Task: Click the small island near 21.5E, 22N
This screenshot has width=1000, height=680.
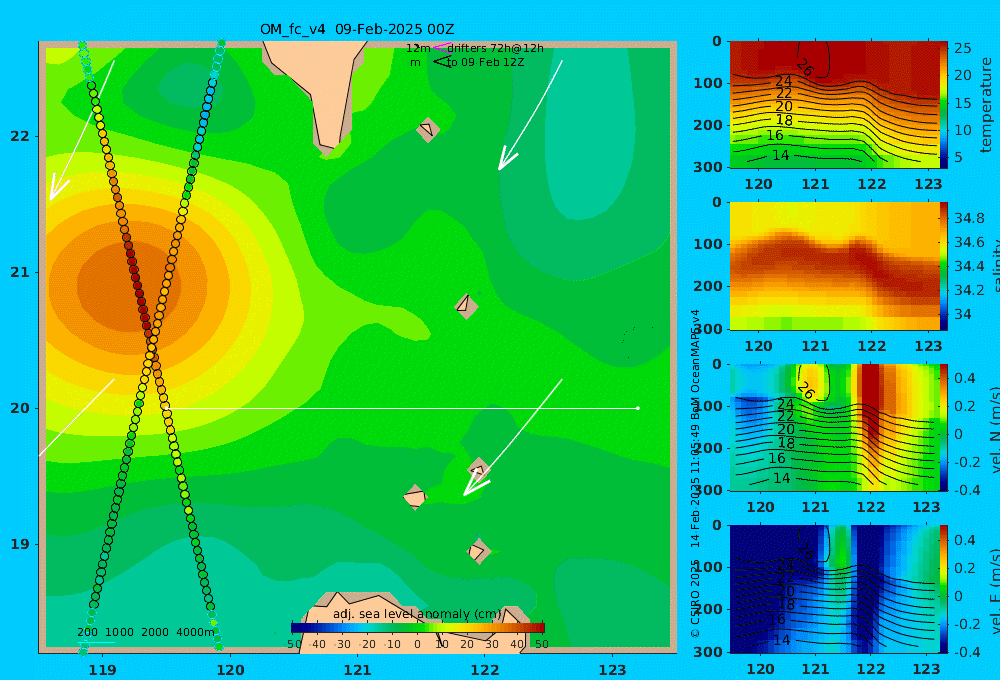Action: (427, 130)
